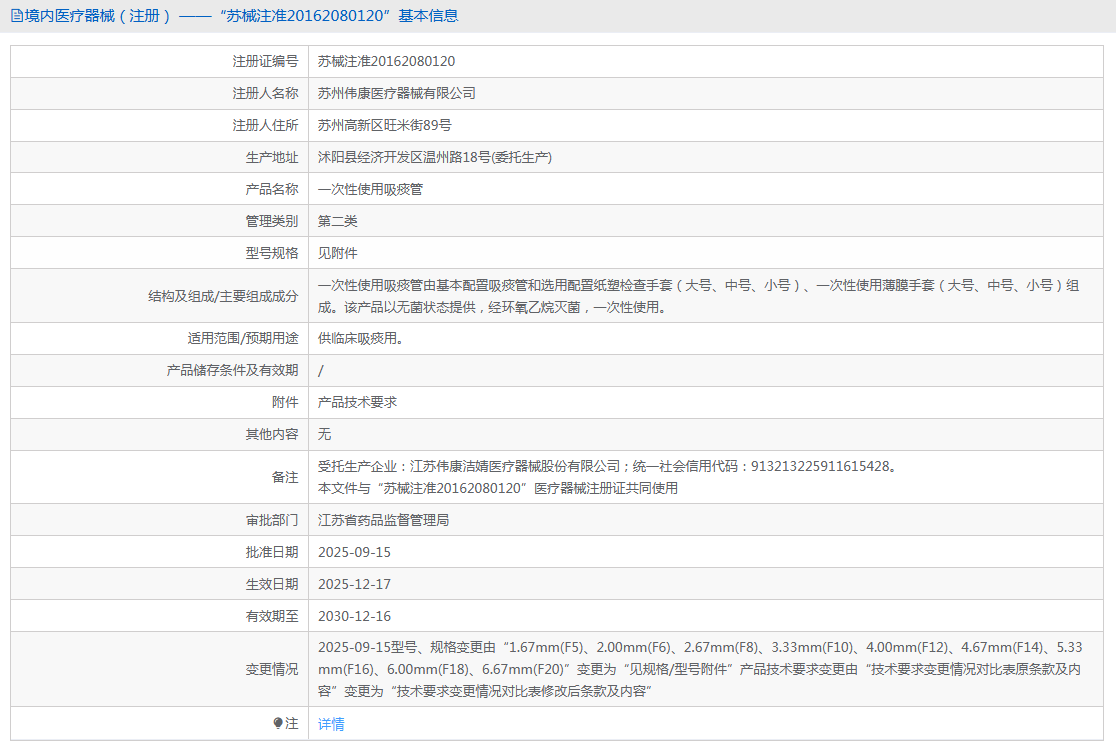
Task: Click the lightbulb note icon beside 注
Action: tap(278, 723)
